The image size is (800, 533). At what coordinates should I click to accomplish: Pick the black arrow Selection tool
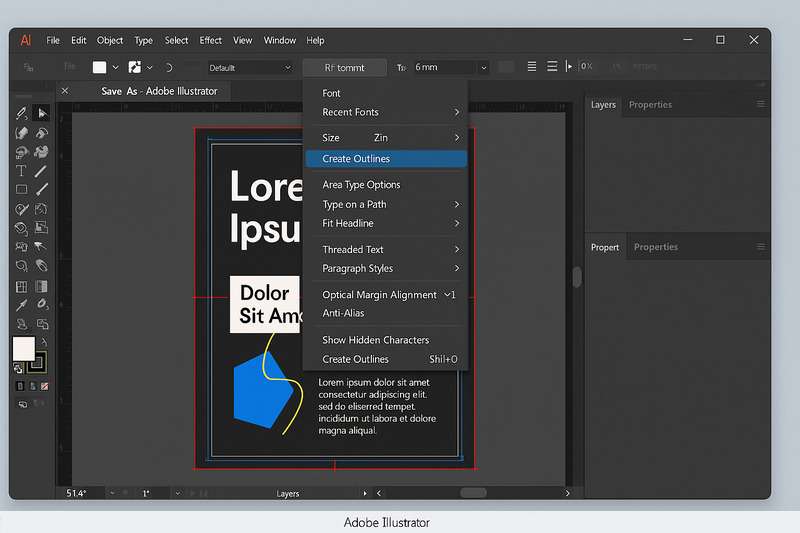[x=41, y=113]
